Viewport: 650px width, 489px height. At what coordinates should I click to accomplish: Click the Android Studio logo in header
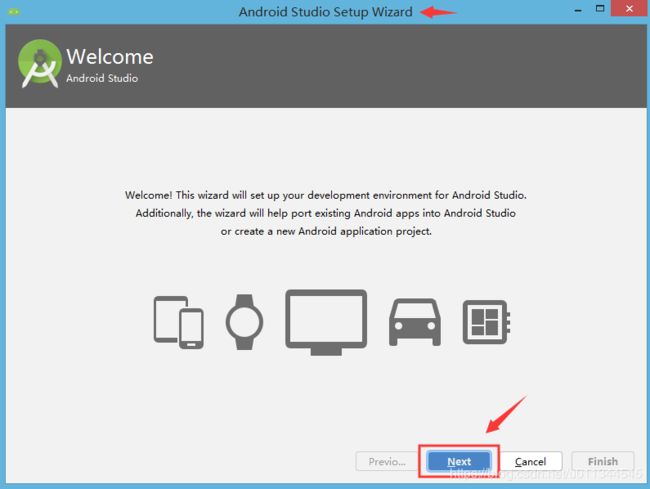point(40,63)
